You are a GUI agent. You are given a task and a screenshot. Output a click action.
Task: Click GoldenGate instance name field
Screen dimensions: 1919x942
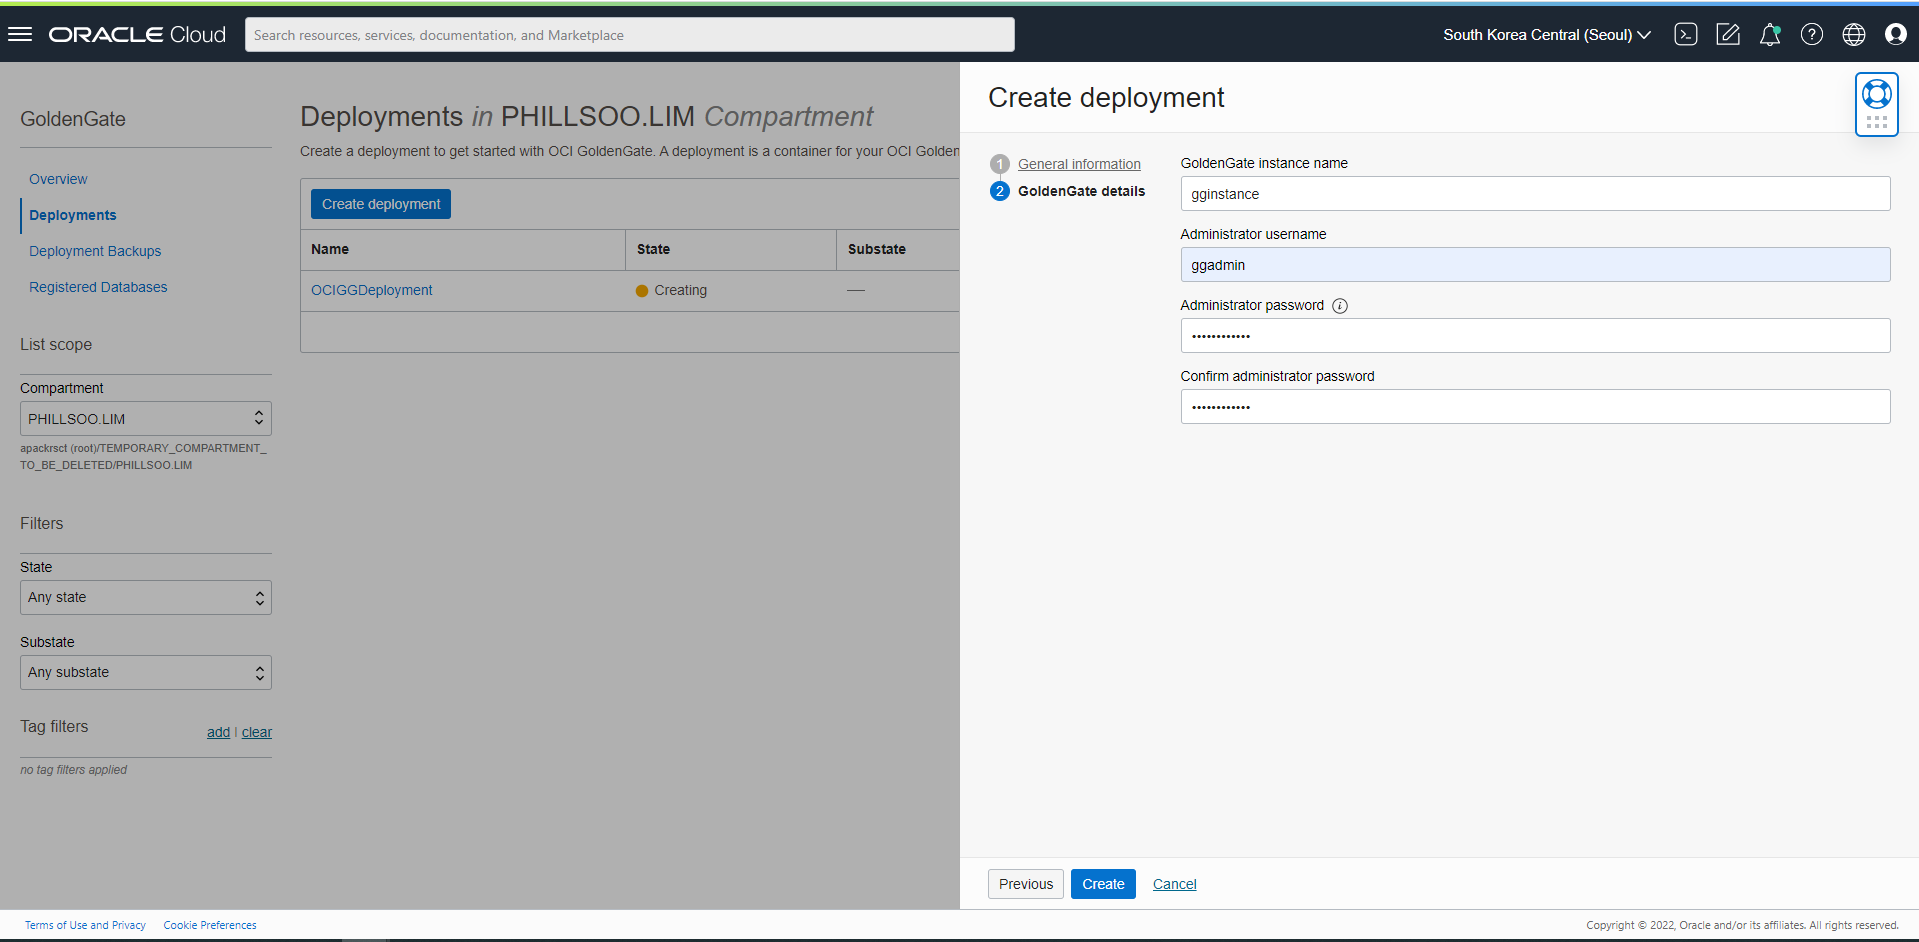1535,194
